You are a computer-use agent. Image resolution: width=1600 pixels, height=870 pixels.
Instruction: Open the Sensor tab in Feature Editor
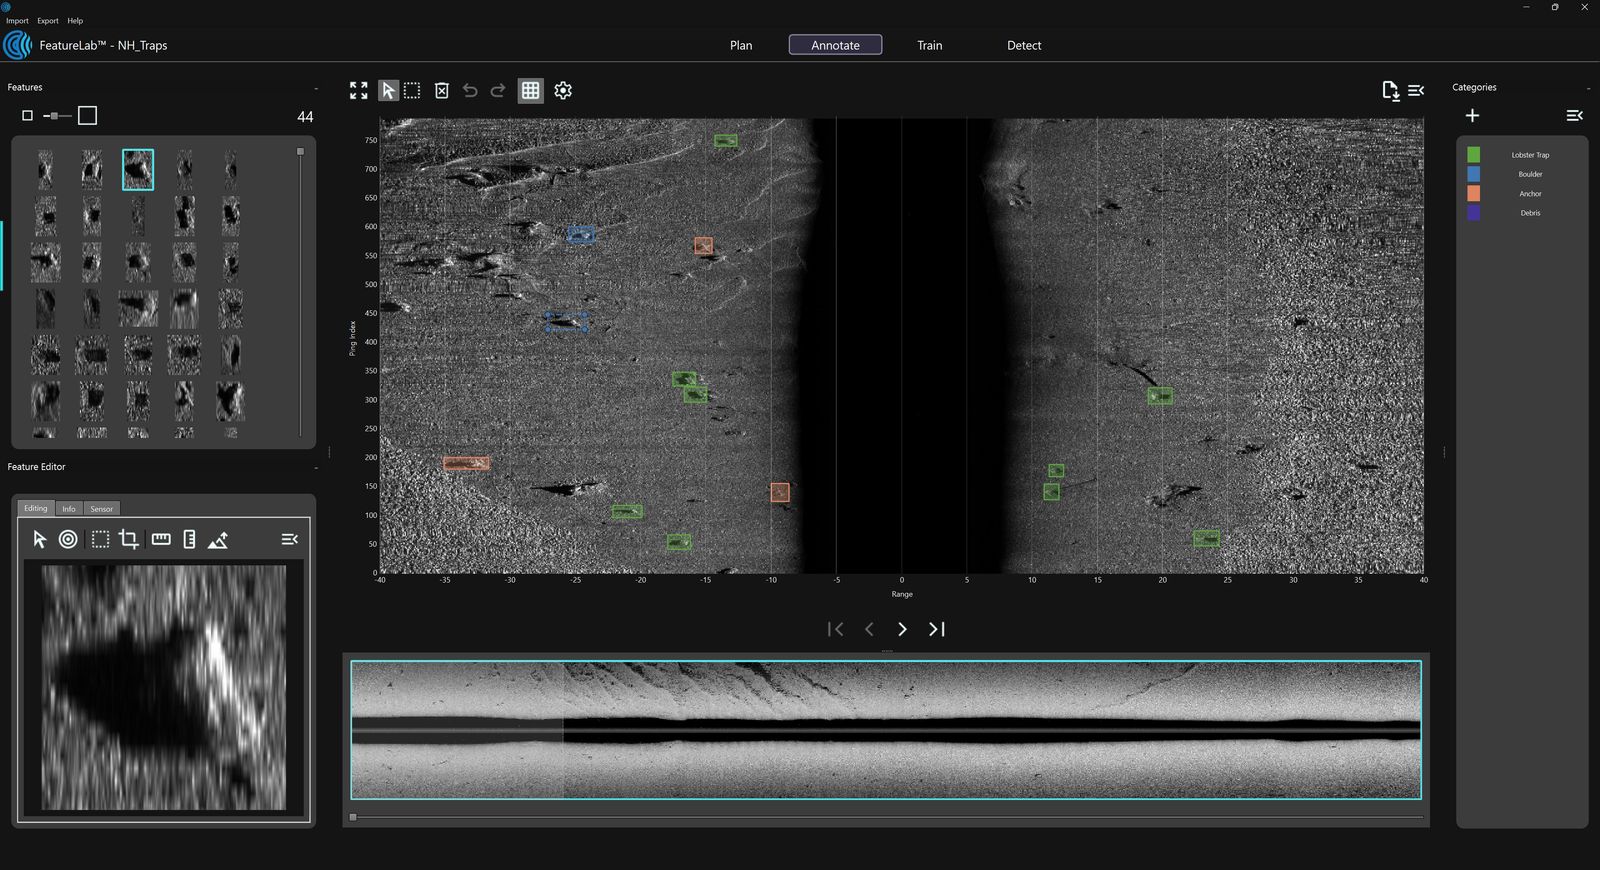(101, 509)
